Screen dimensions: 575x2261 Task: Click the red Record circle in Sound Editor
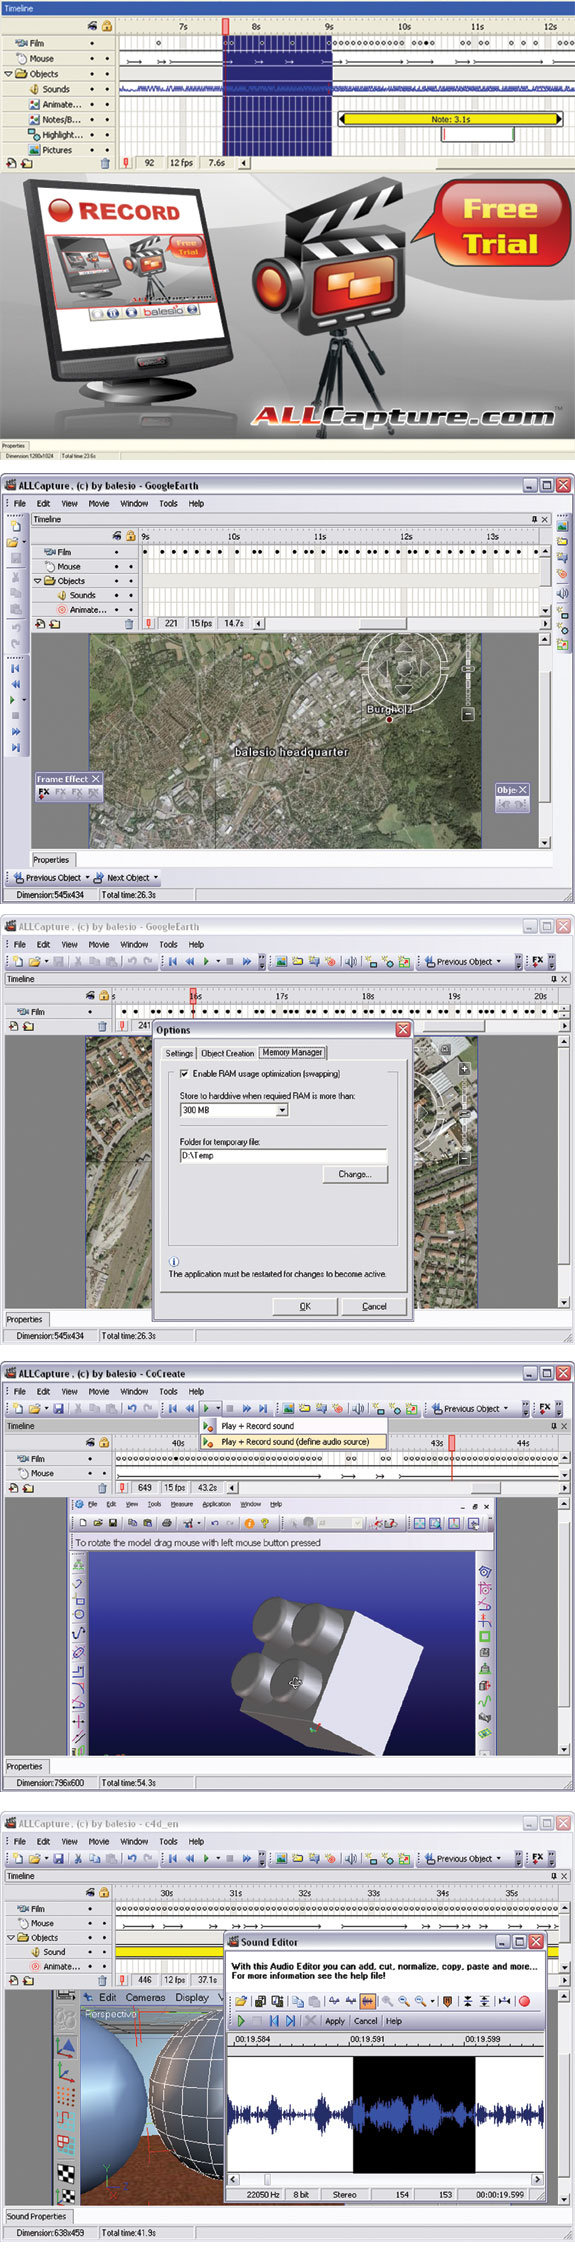(524, 2001)
